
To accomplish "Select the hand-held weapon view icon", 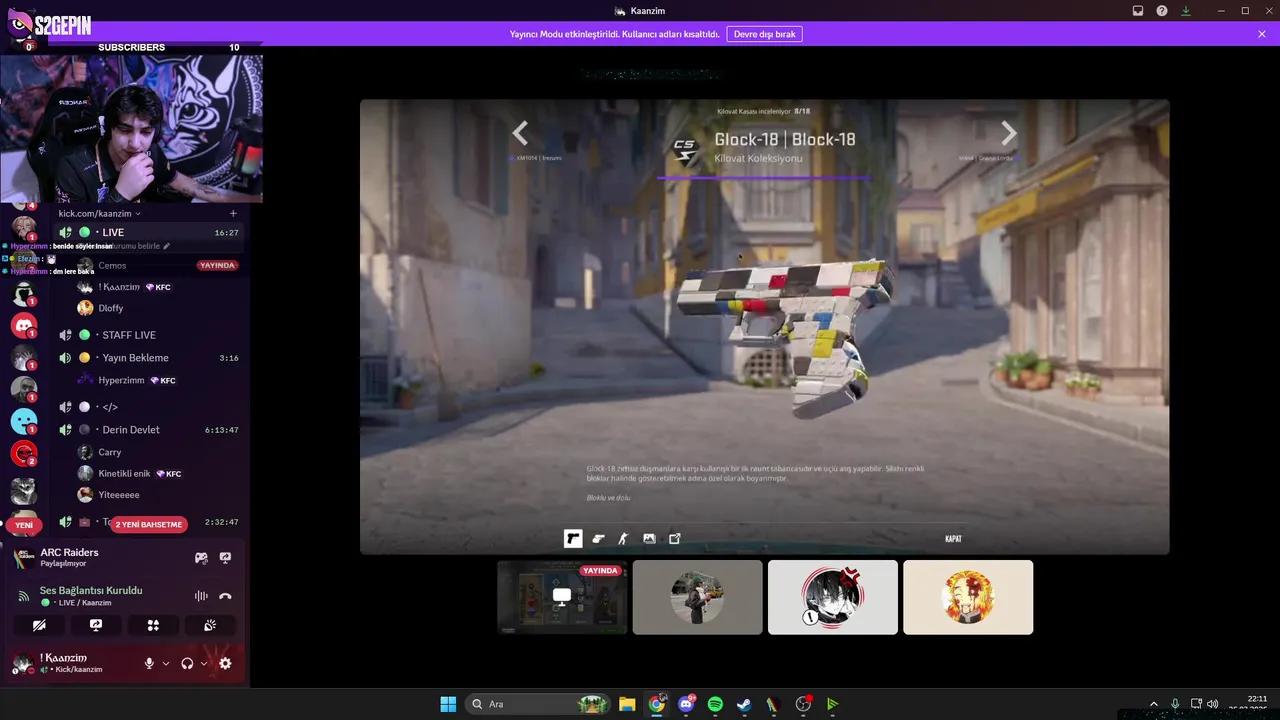I will pos(598,539).
